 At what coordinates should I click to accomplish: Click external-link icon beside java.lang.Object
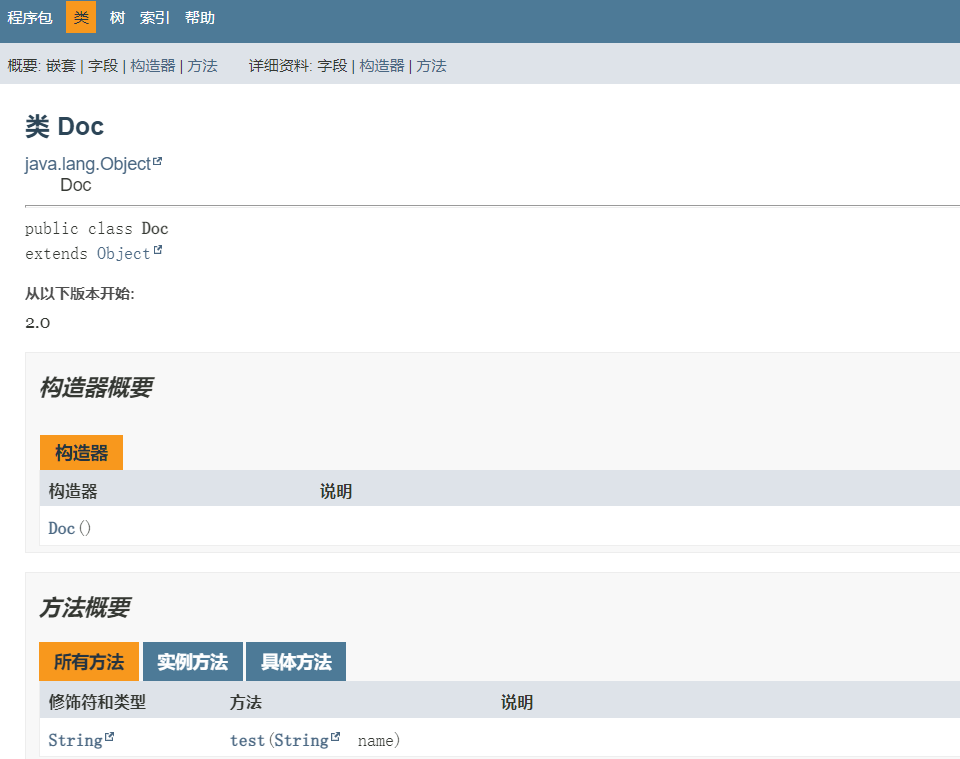pos(157,162)
